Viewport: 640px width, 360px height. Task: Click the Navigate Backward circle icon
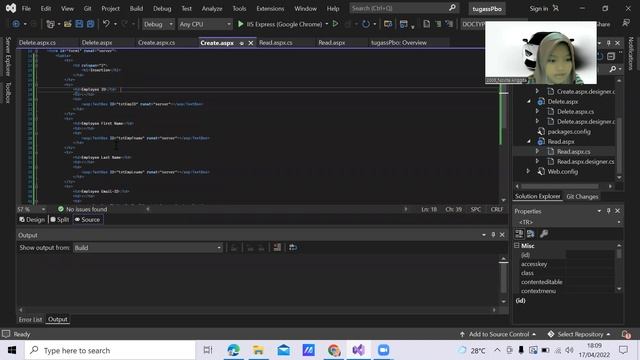[16, 24]
